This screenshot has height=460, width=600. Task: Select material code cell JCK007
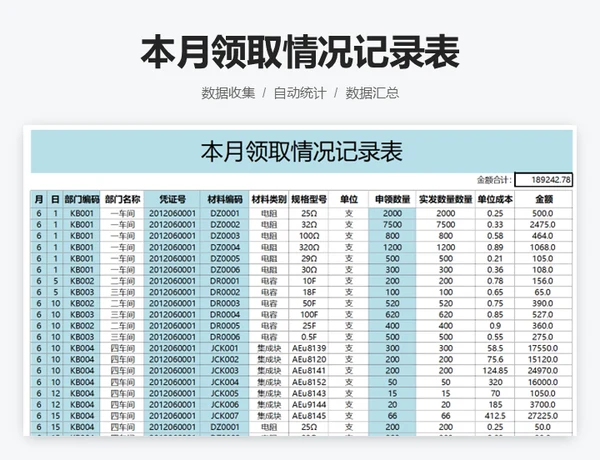point(225,416)
